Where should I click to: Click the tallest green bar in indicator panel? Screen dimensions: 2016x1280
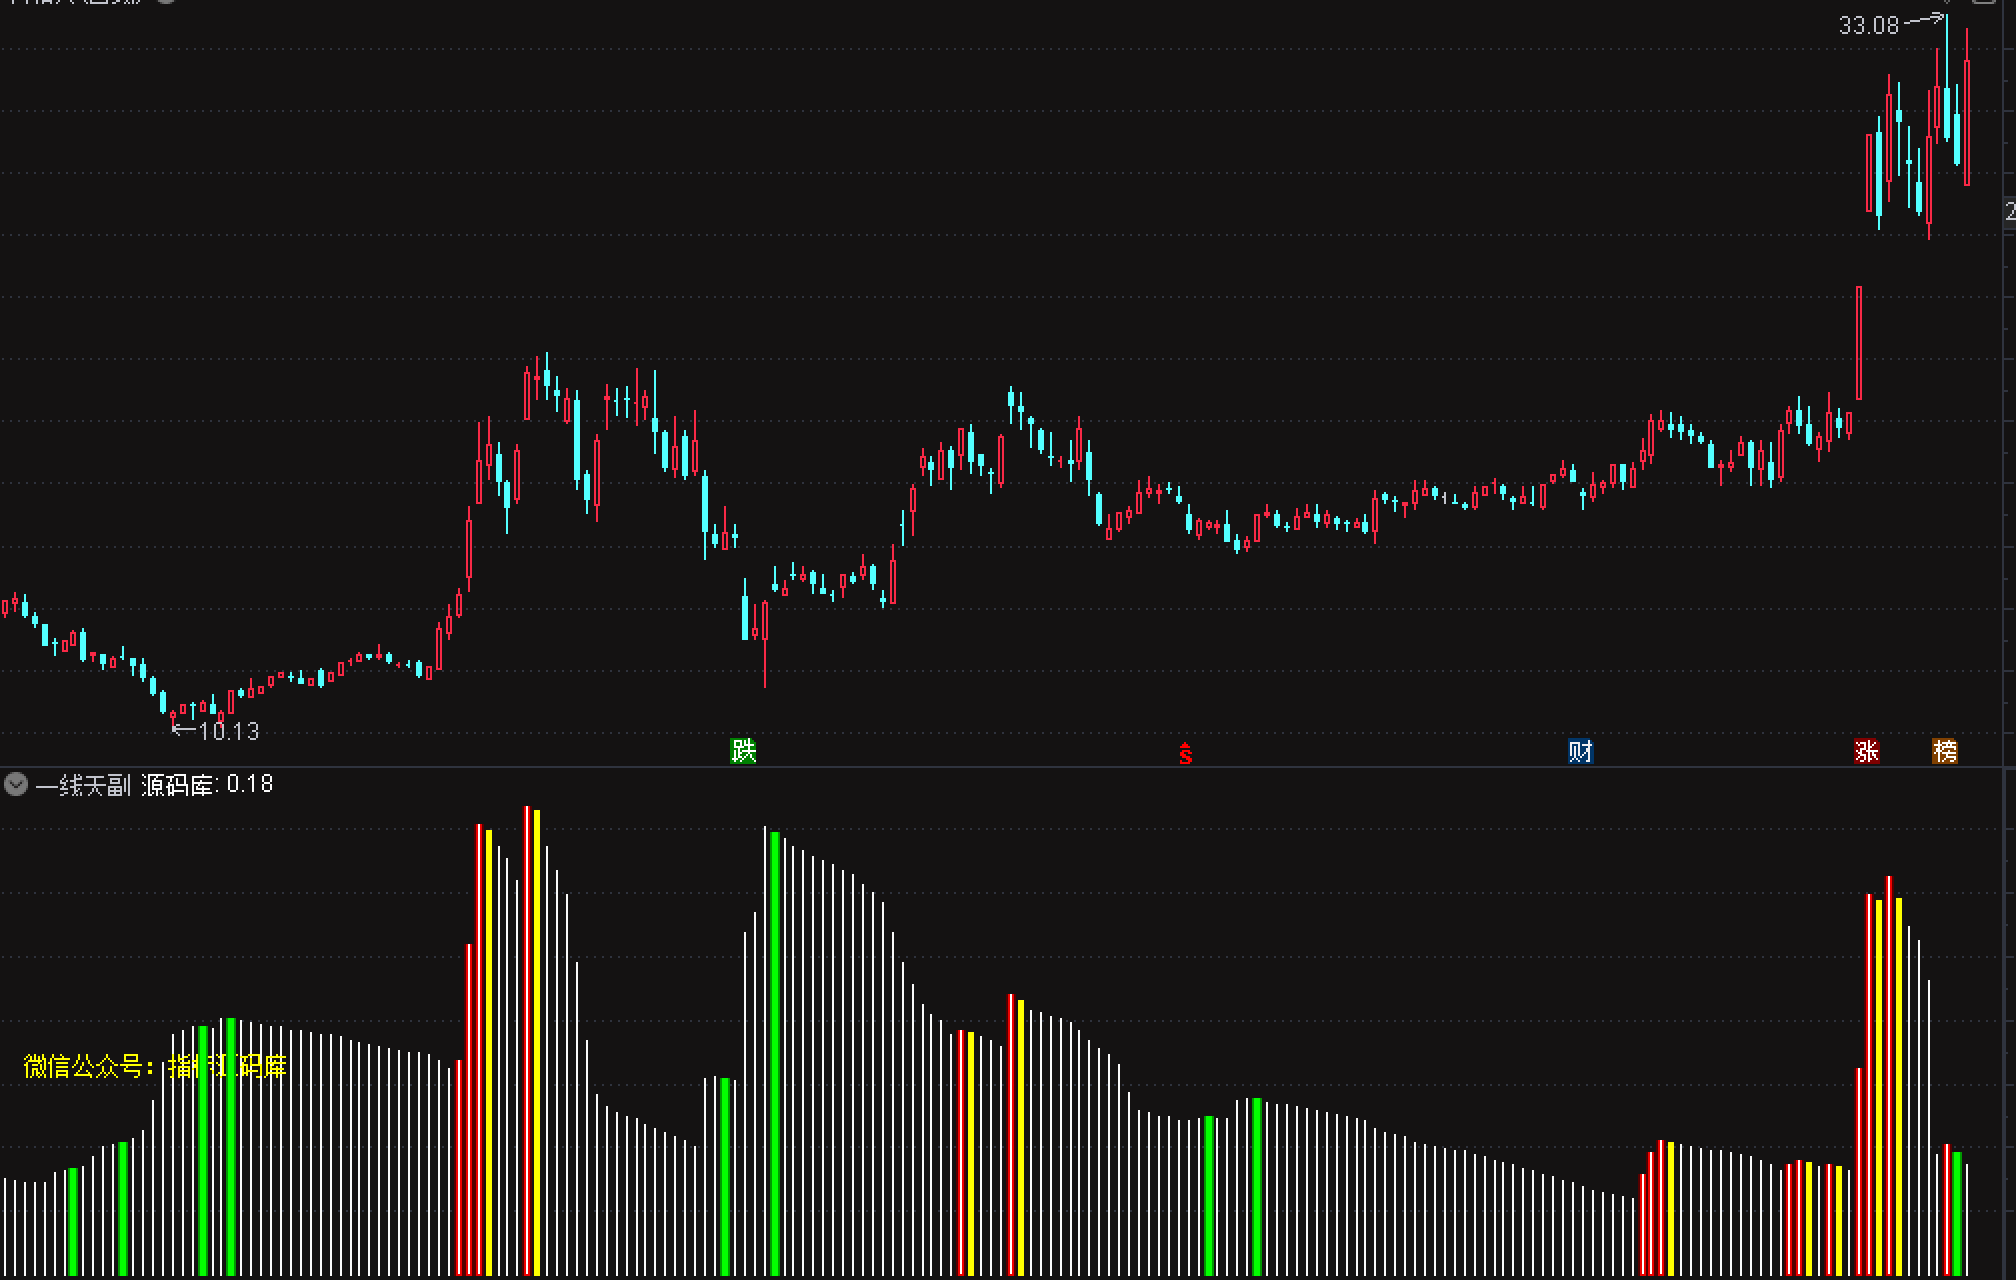click(x=775, y=1050)
